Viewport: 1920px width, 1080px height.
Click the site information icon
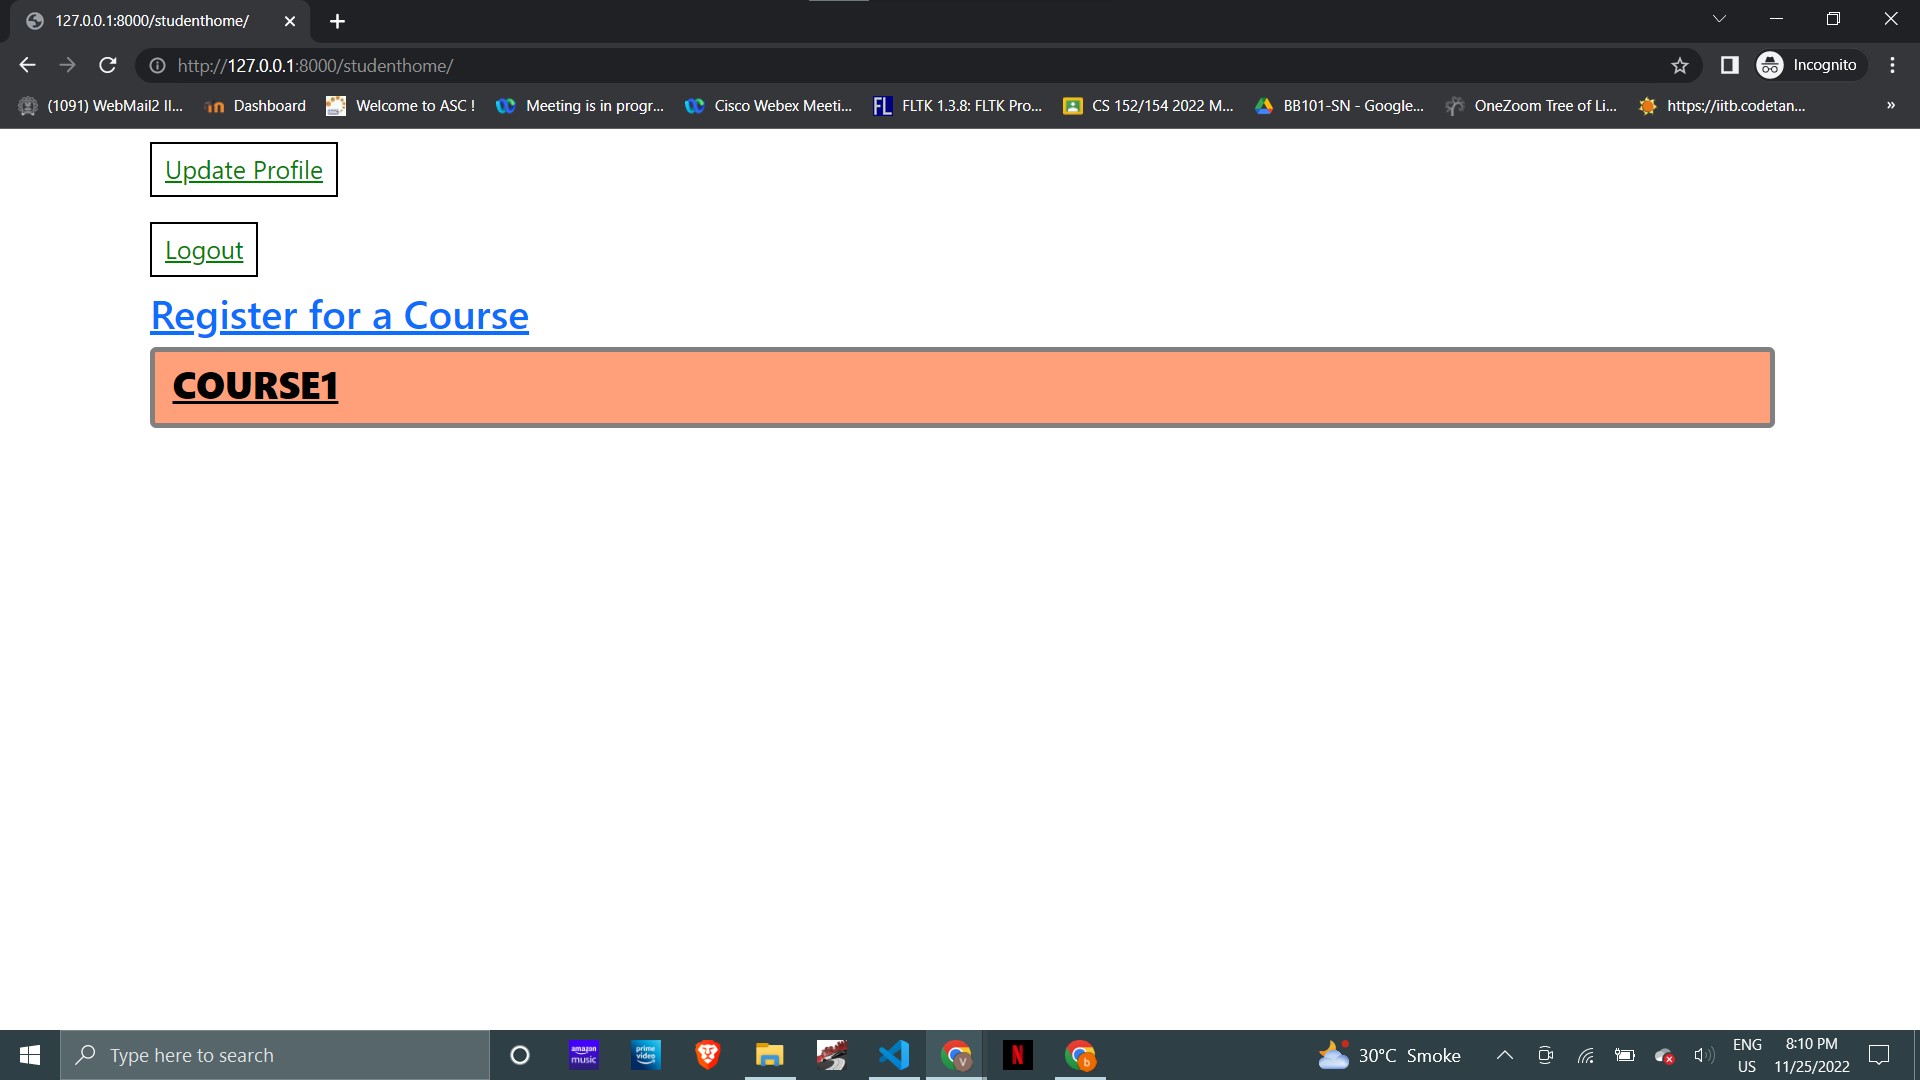pyautogui.click(x=157, y=65)
